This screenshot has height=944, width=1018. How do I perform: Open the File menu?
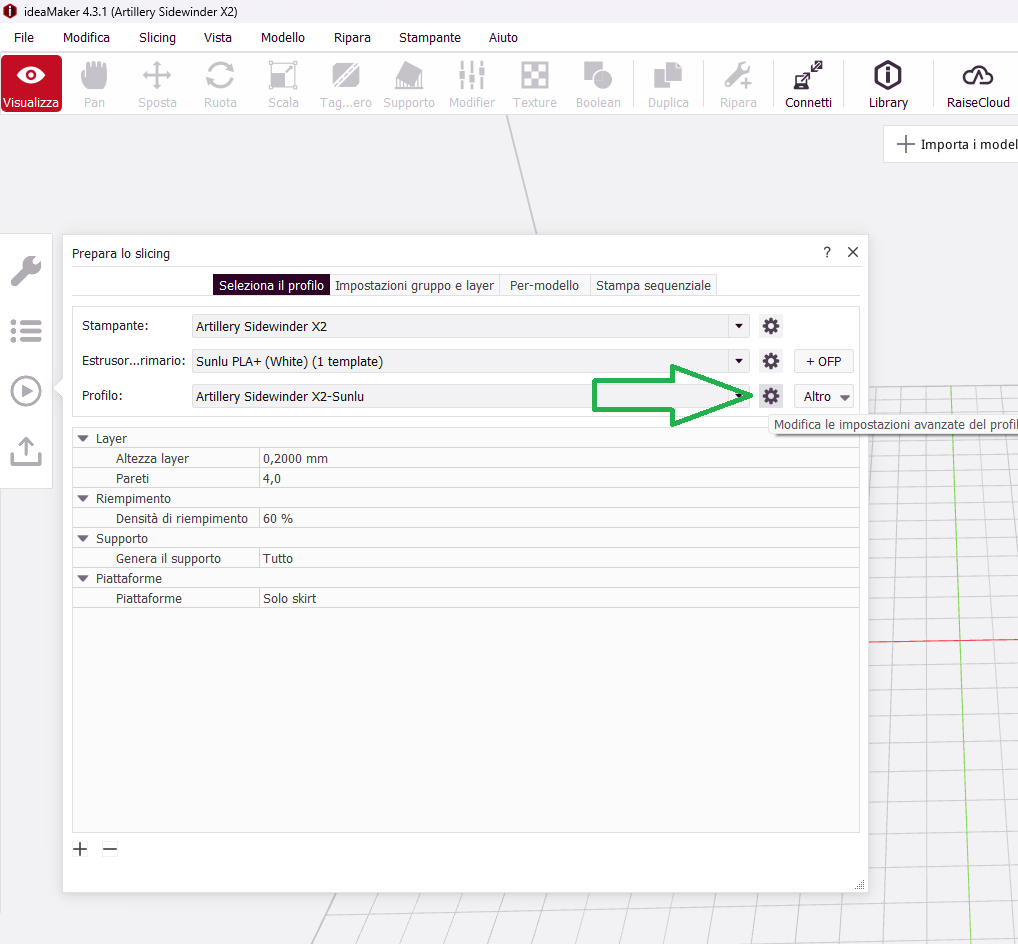[24, 38]
